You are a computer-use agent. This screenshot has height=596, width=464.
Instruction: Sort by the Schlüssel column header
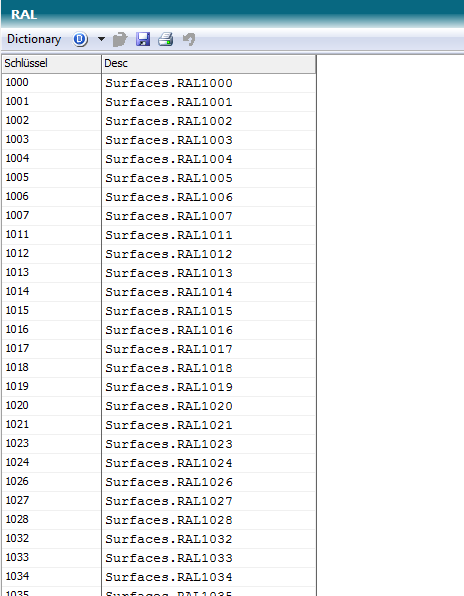coord(51,64)
